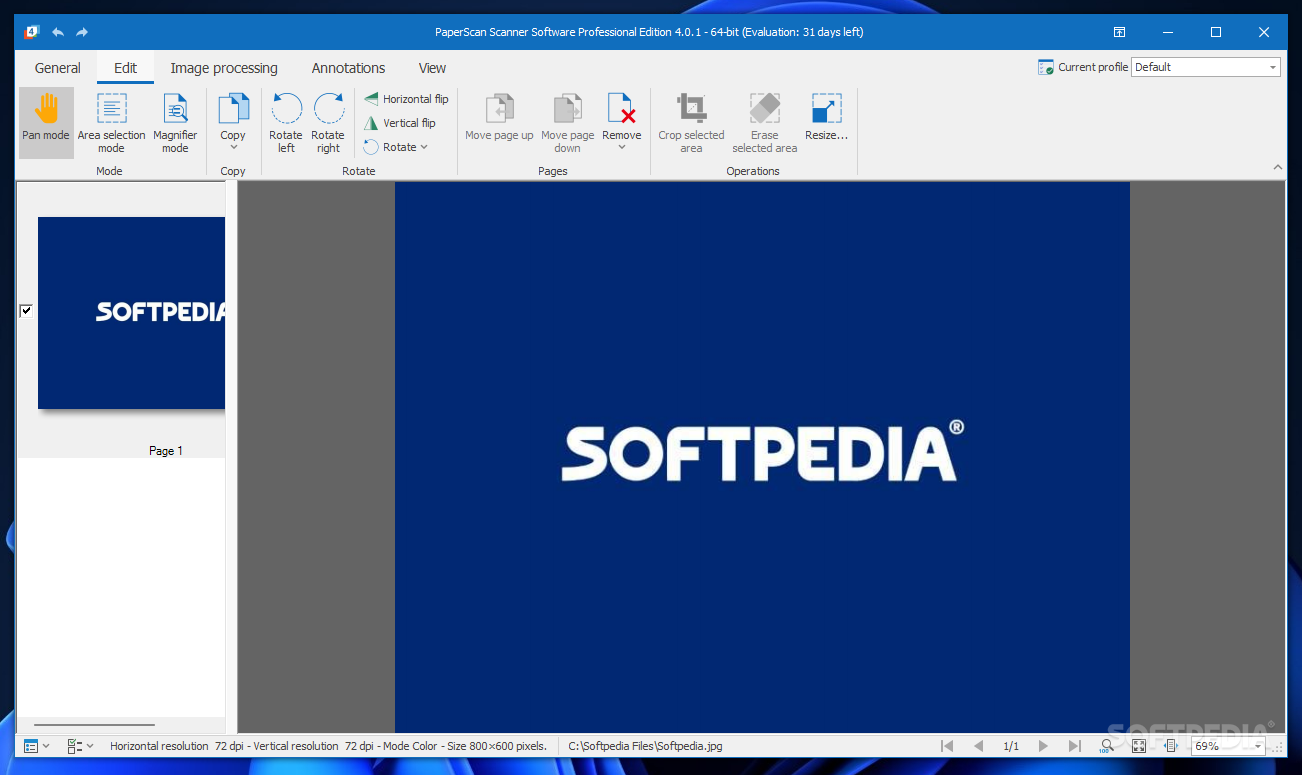1302x775 pixels.
Task: Activate Pan mode hand tool
Action: tap(46, 122)
